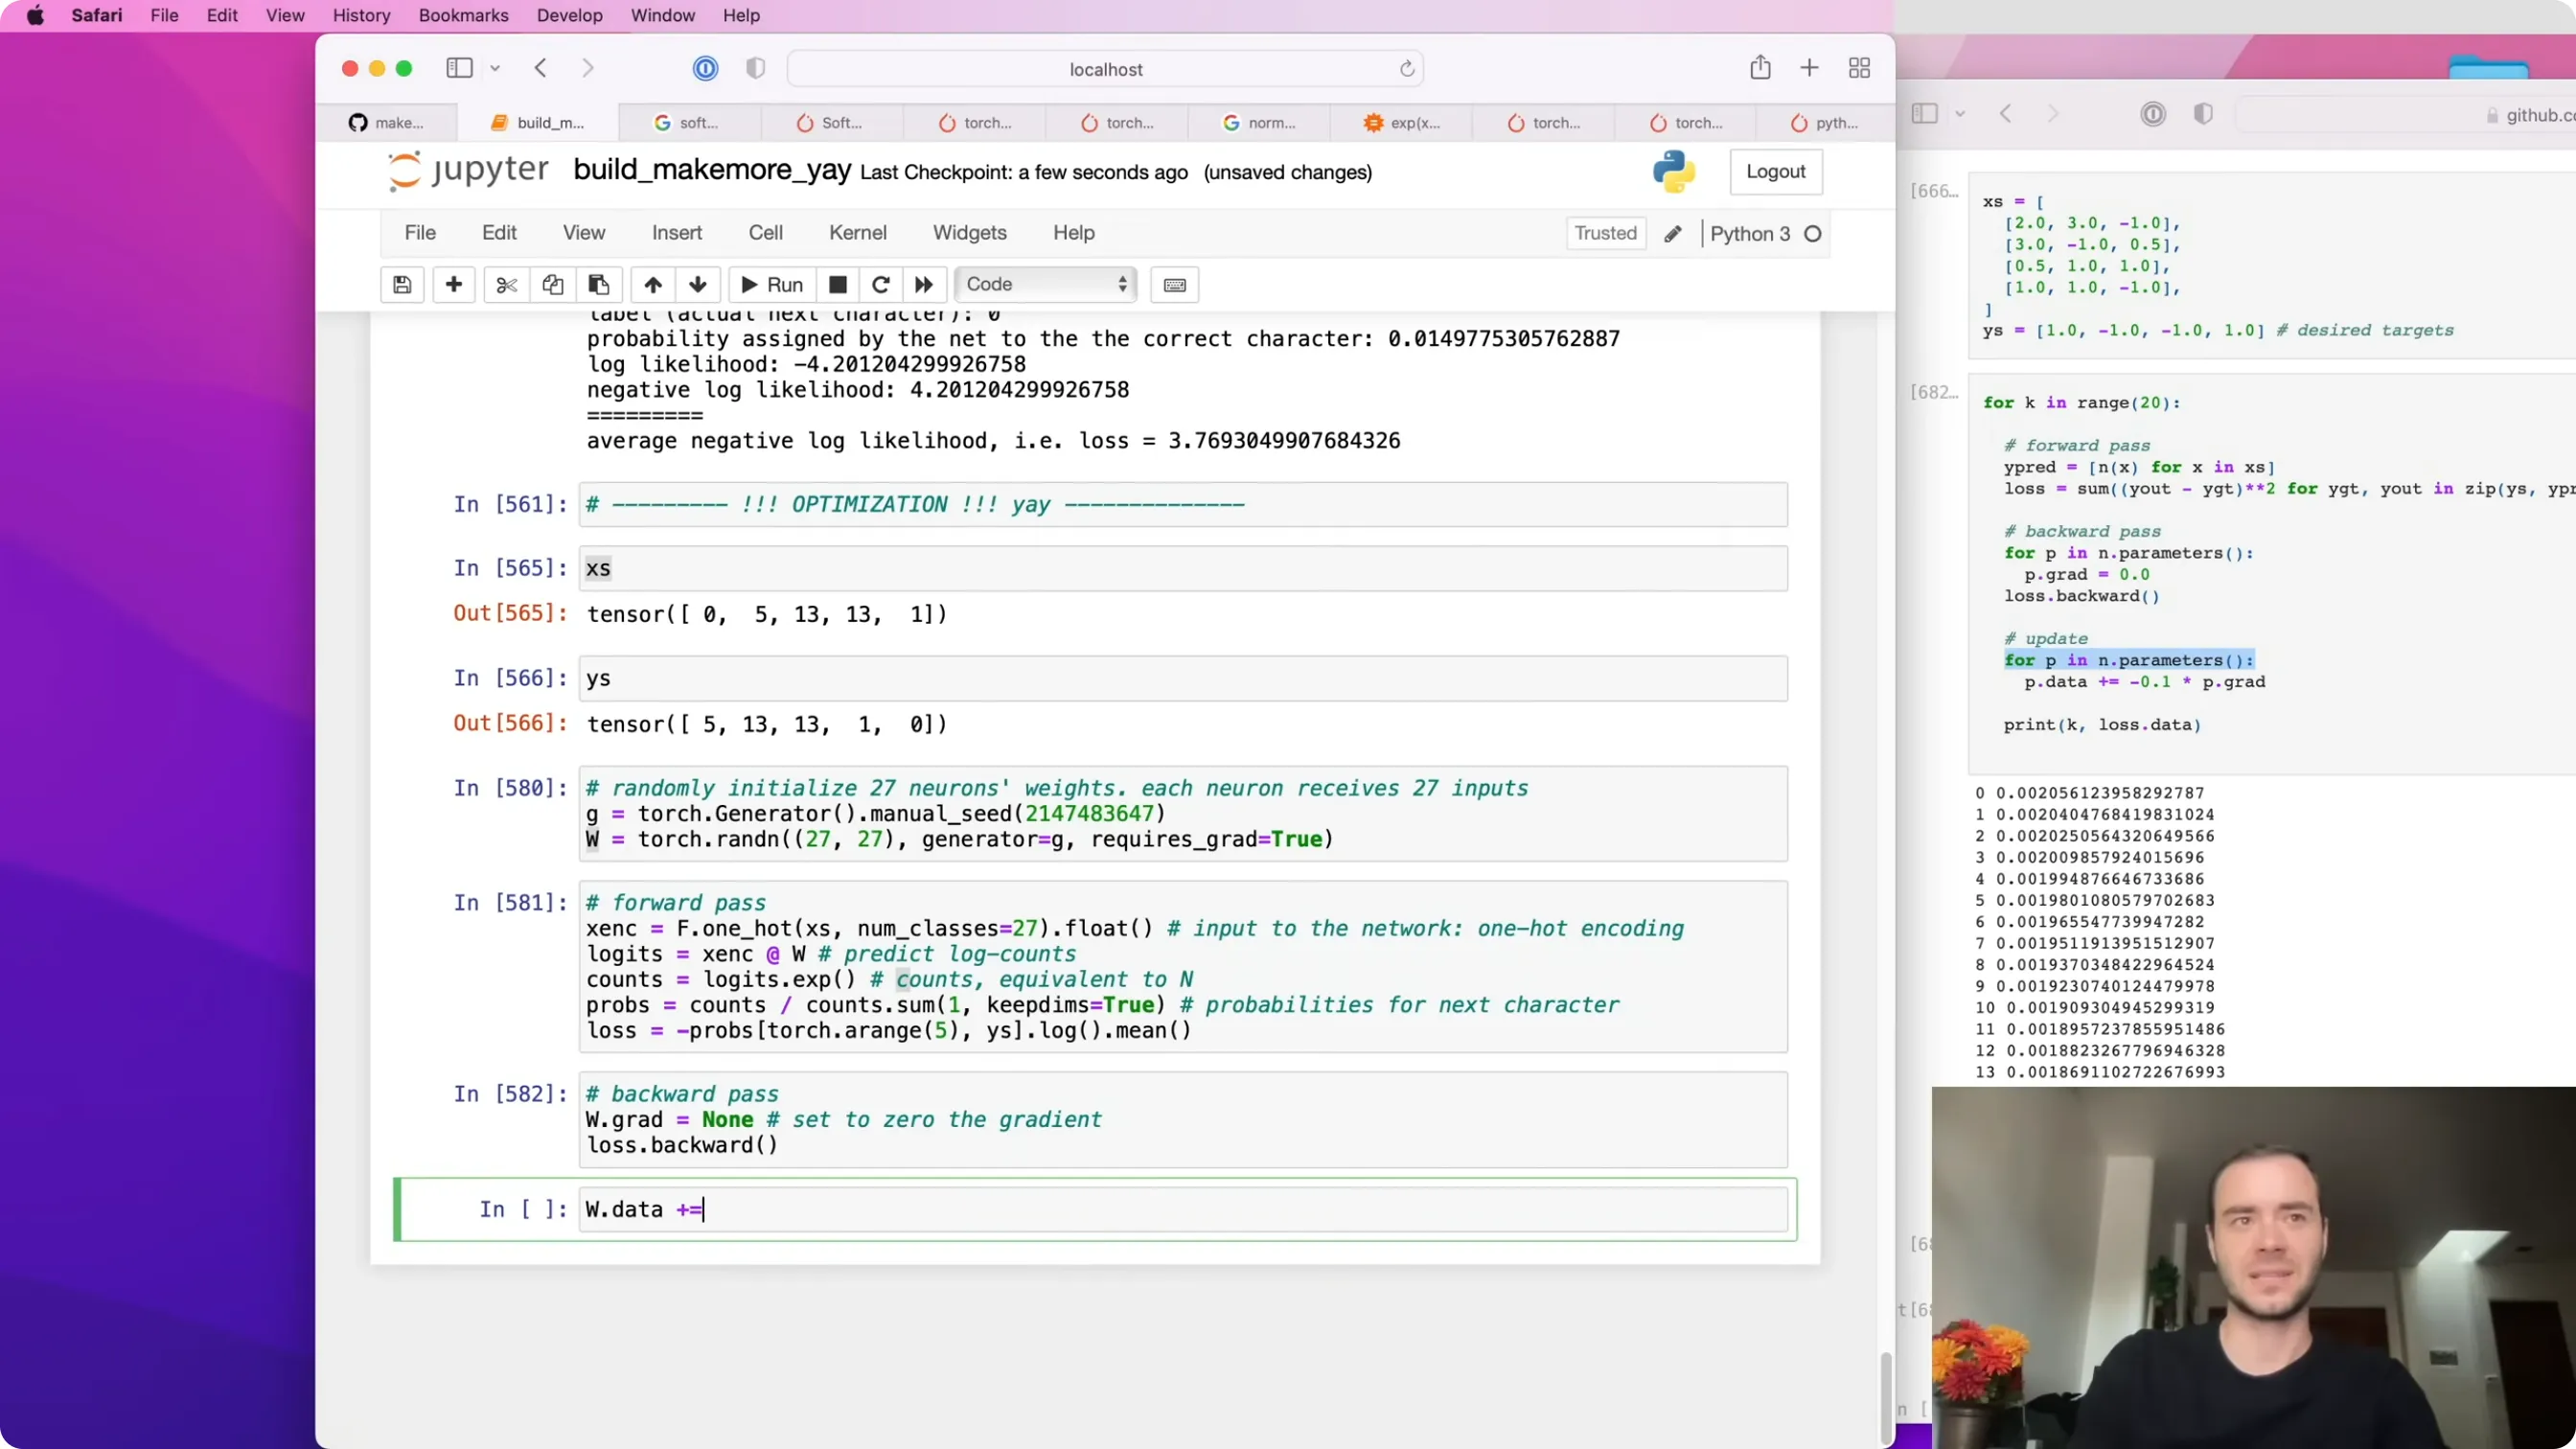The height and width of the screenshot is (1449, 2576).
Task: Click the Apple menu icon
Action: (x=35, y=16)
